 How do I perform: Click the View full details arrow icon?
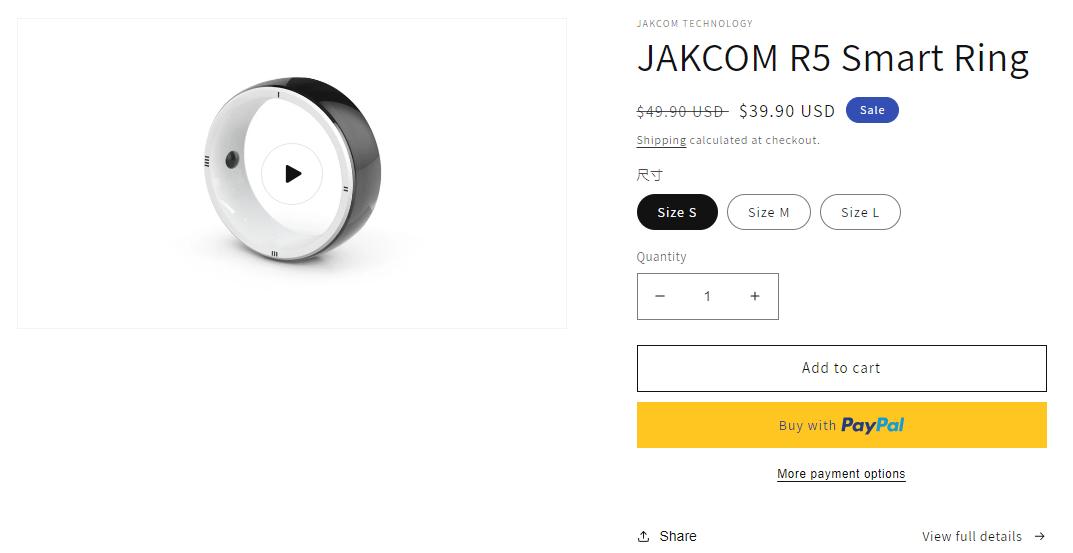(x=1040, y=536)
